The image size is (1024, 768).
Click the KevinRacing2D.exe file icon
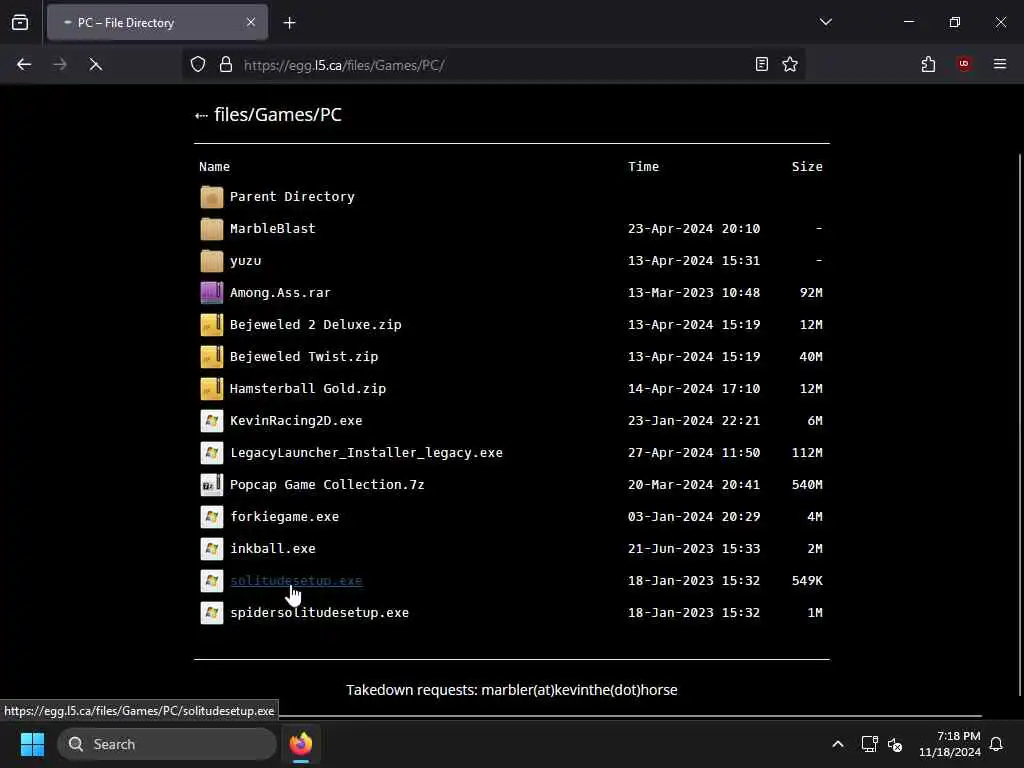(212, 421)
